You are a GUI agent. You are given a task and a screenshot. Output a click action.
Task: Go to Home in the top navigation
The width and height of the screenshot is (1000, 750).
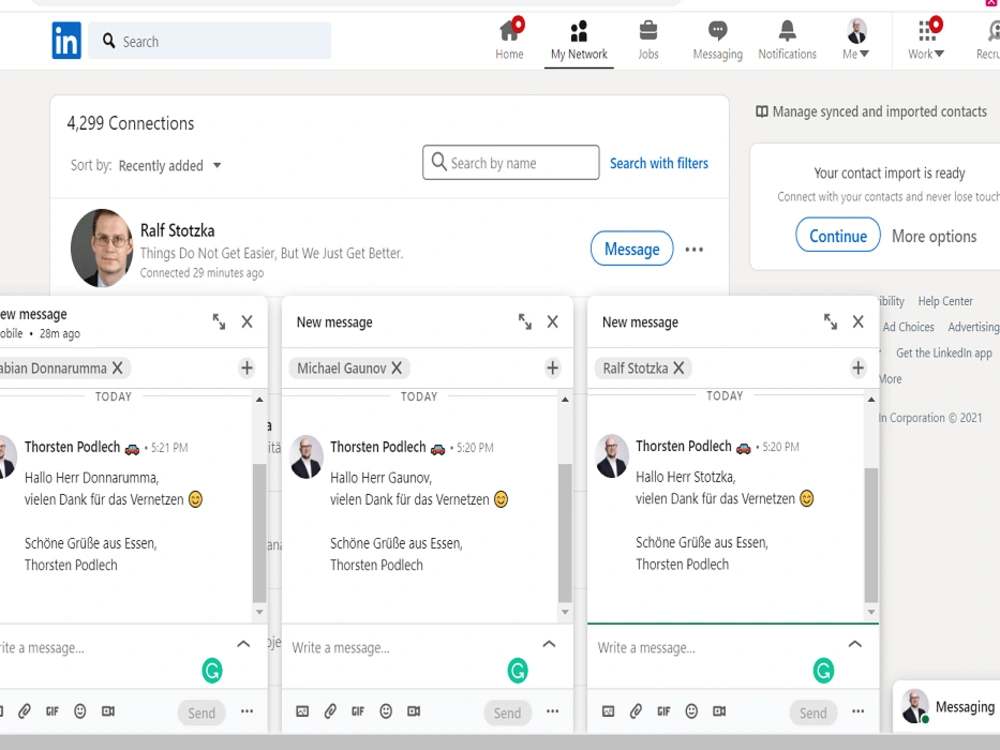[510, 40]
